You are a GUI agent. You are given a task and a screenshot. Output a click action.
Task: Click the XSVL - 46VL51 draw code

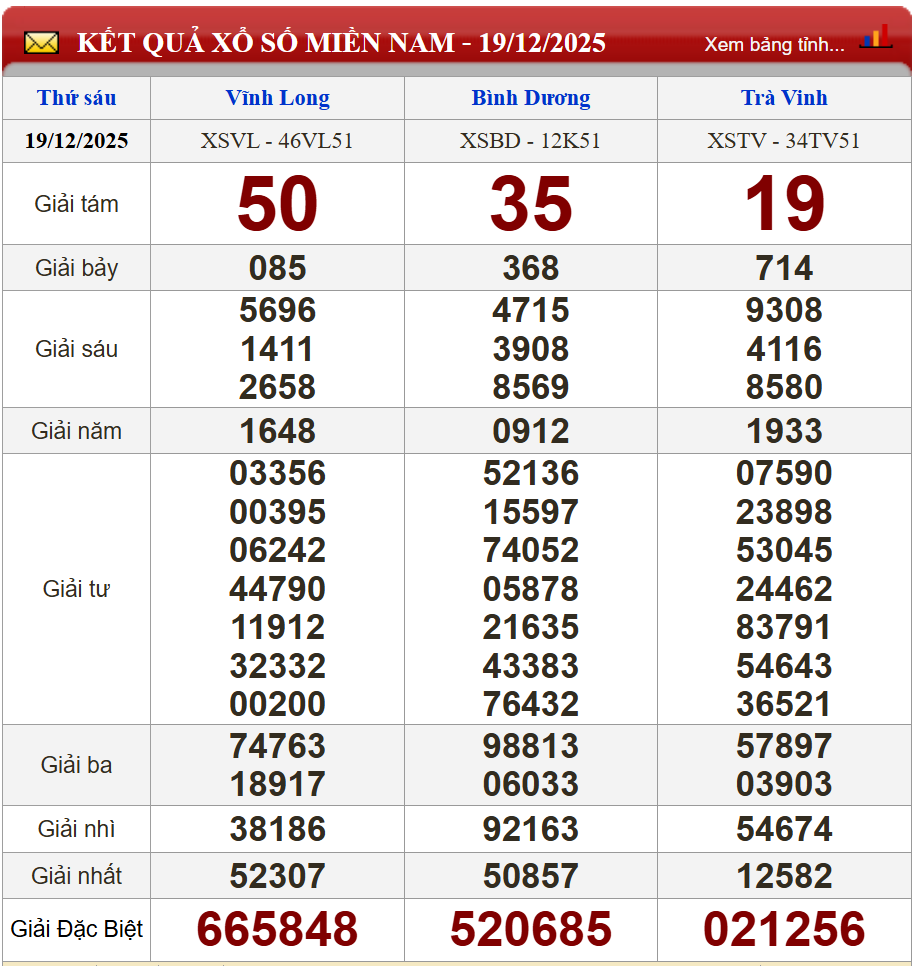[277, 141]
